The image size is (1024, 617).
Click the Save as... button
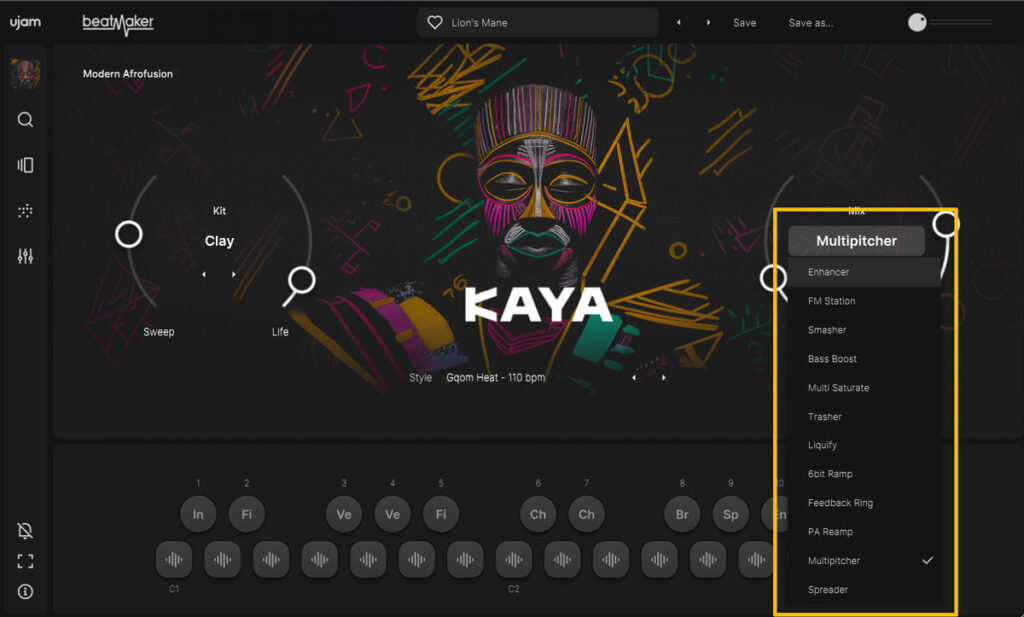pos(810,23)
